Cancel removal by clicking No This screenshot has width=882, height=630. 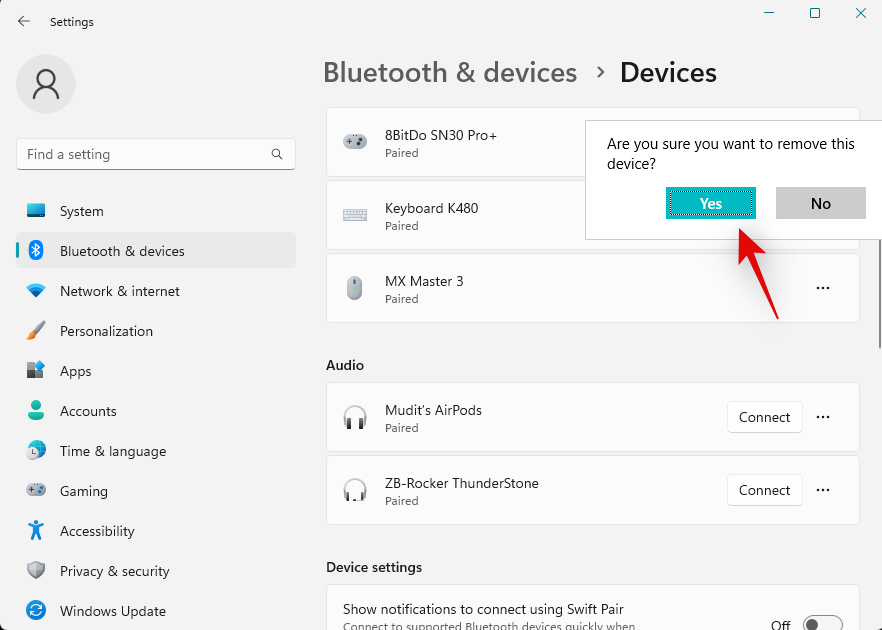pyautogui.click(x=821, y=203)
